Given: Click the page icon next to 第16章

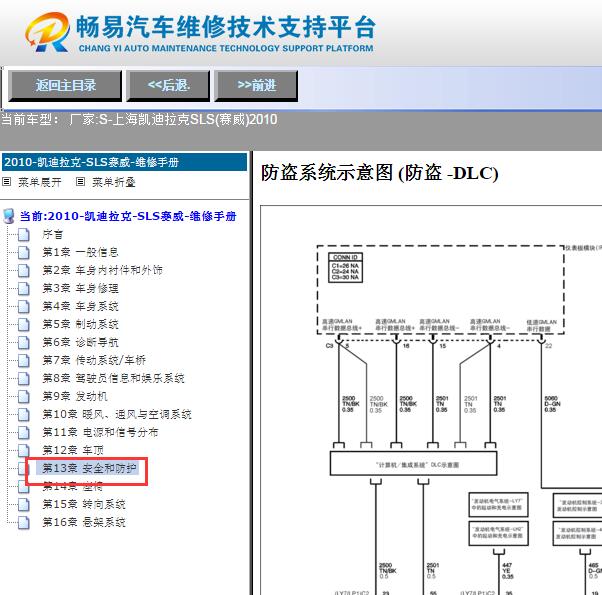Looking at the screenshot, I should click(x=24, y=522).
